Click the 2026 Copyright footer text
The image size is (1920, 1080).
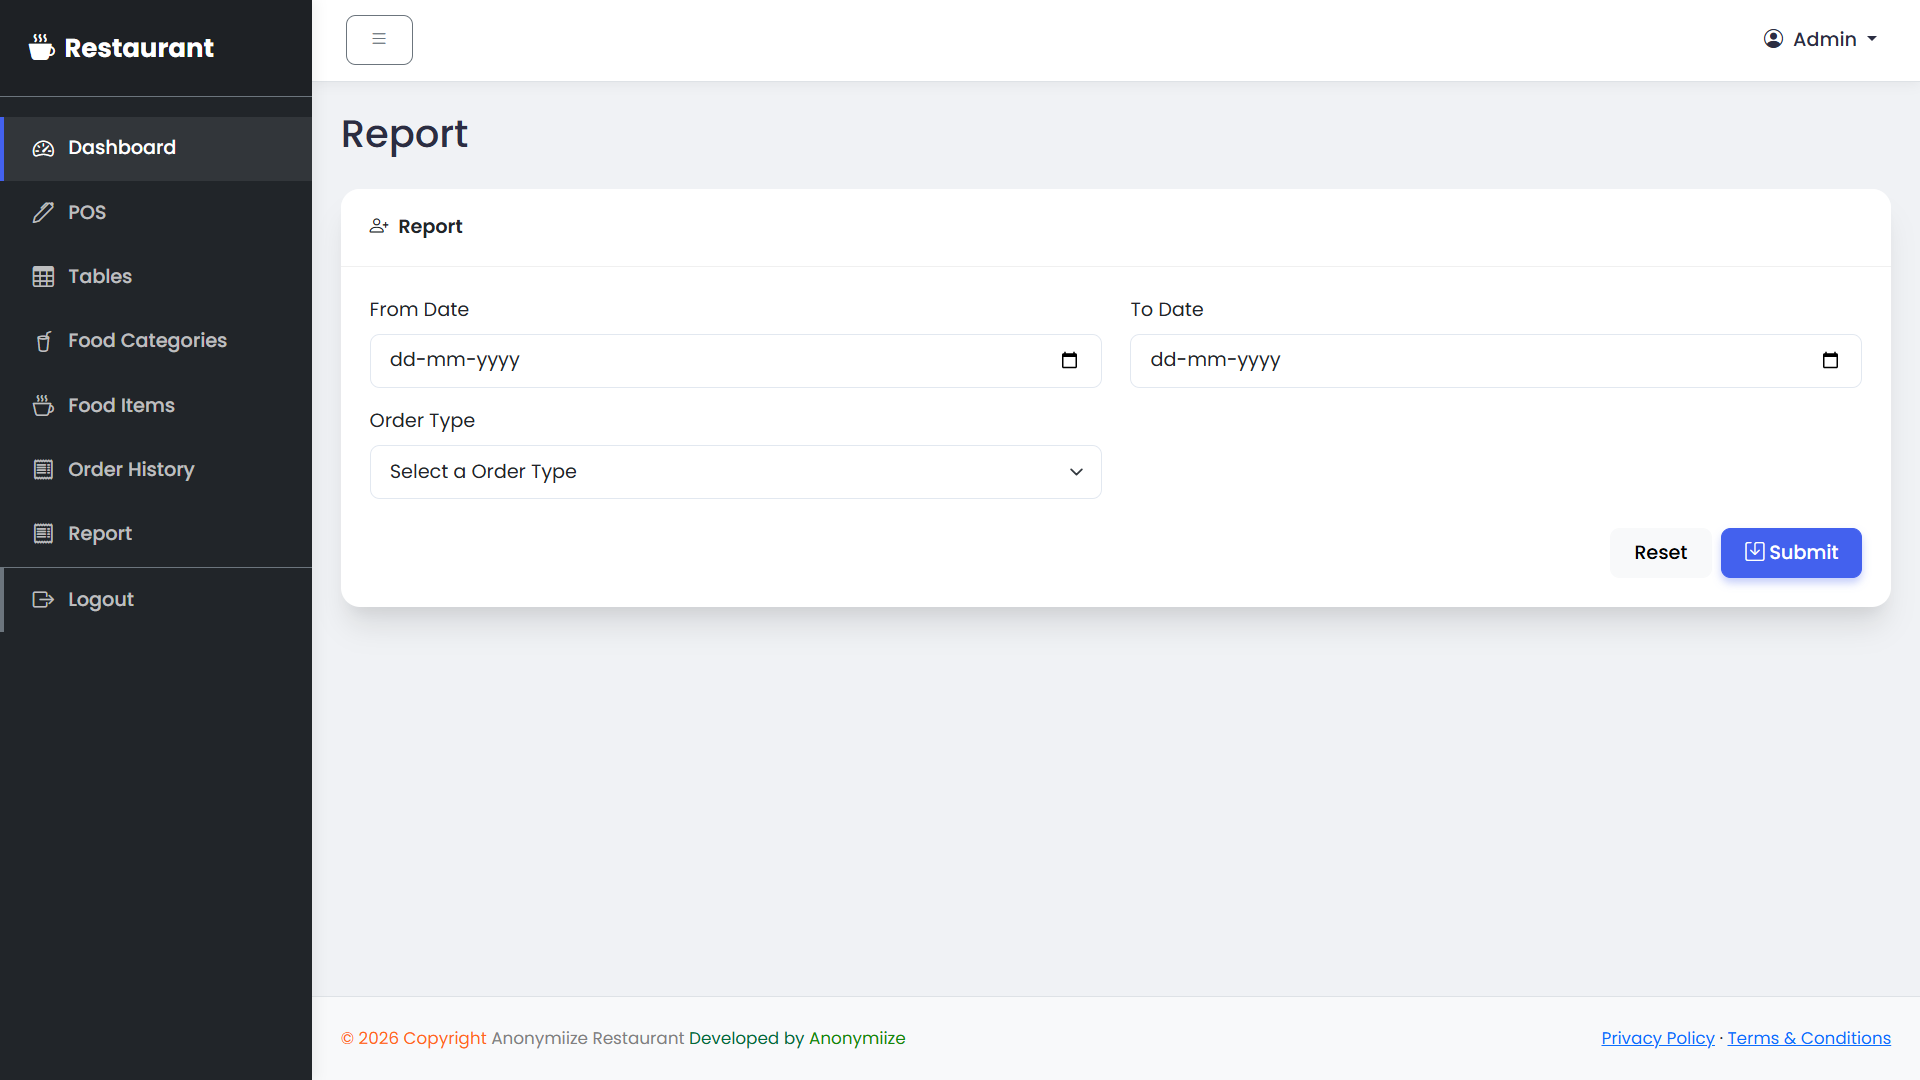click(x=414, y=1038)
